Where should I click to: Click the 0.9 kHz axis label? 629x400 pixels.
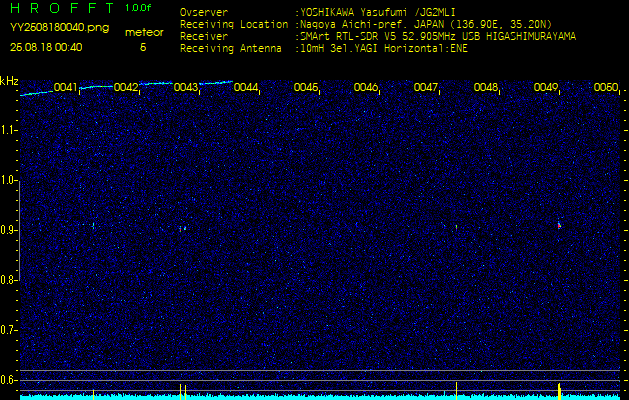tap(8, 230)
